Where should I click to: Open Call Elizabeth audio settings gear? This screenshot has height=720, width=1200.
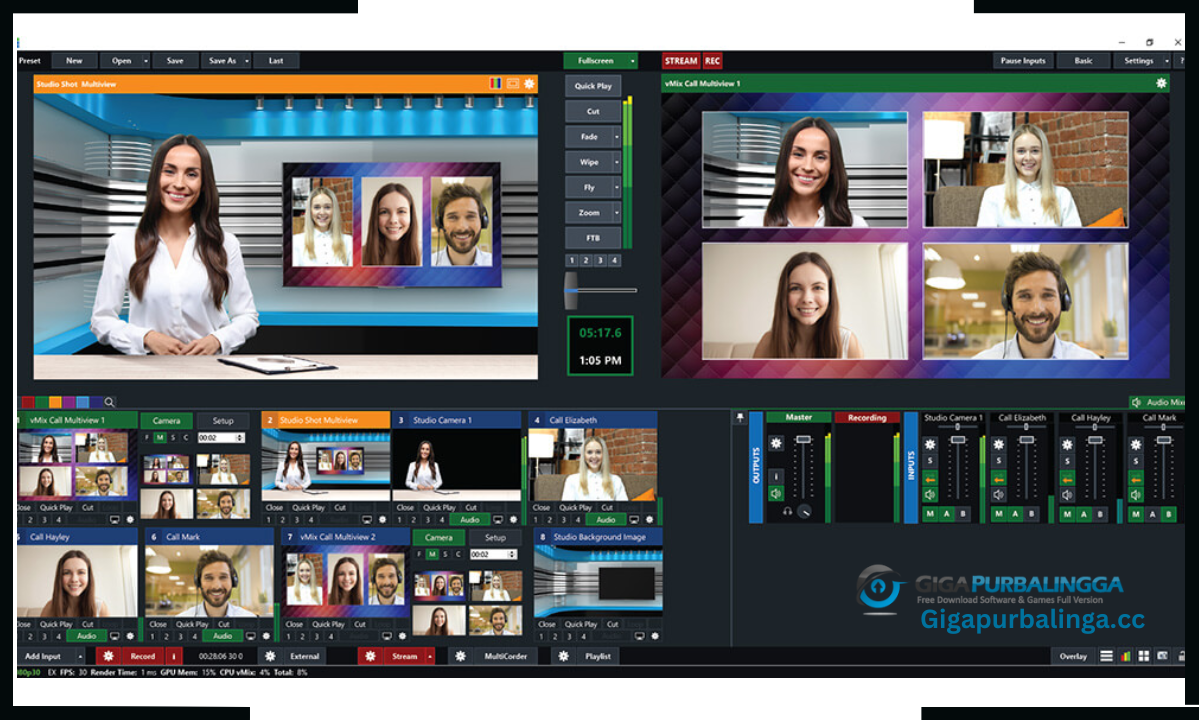point(998,445)
